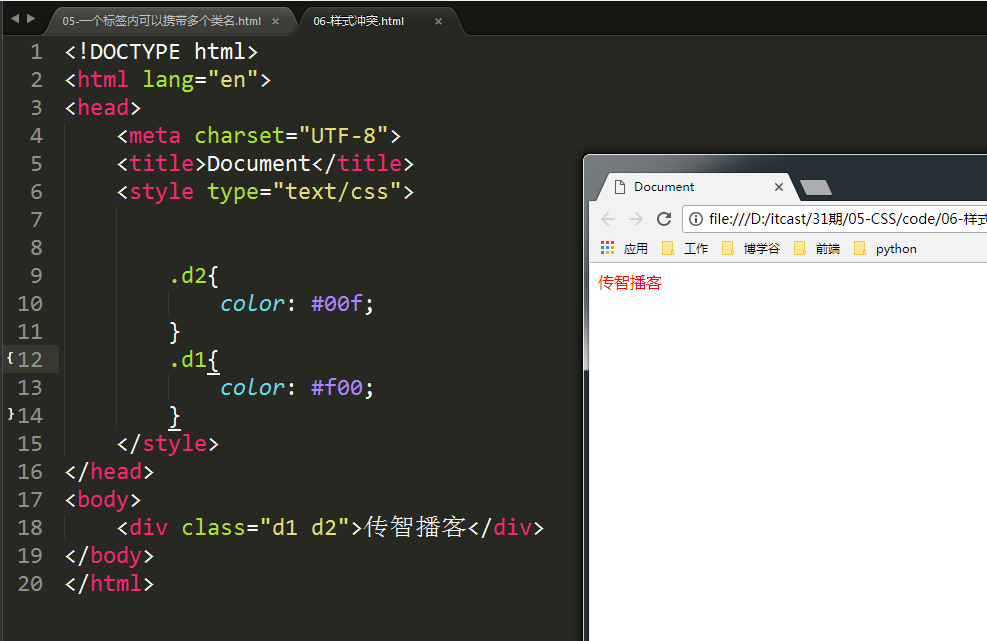Click the closing </style> tag
This screenshot has width=987, height=641.
pyautogui.click(x=167, y=444)
